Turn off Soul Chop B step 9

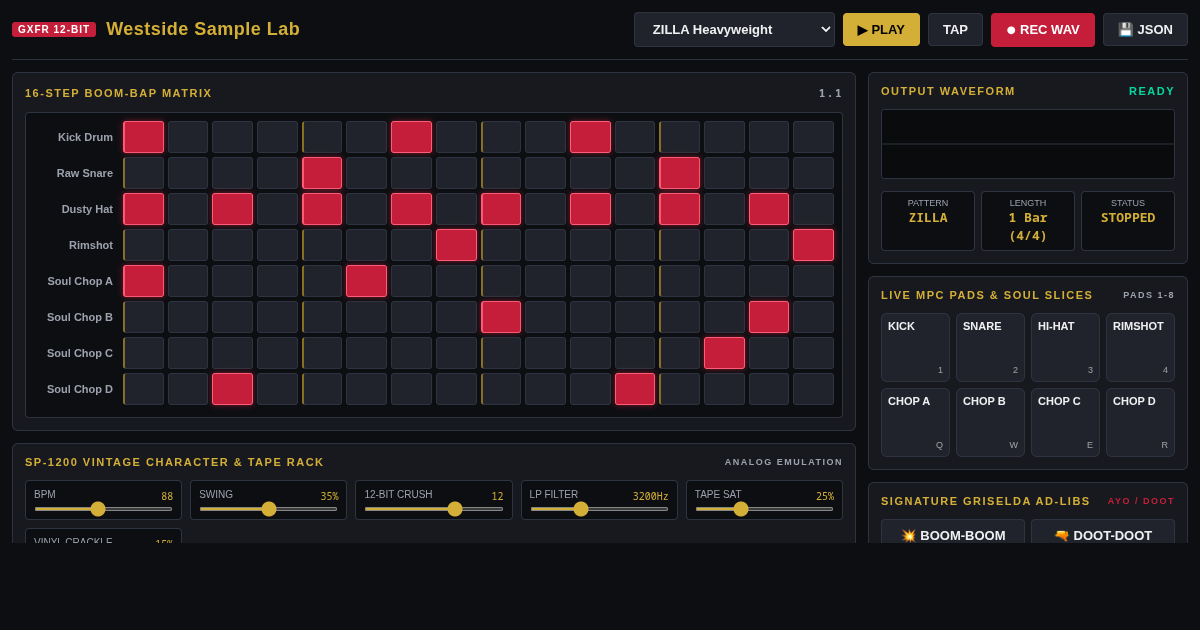(x=501, y=317)
